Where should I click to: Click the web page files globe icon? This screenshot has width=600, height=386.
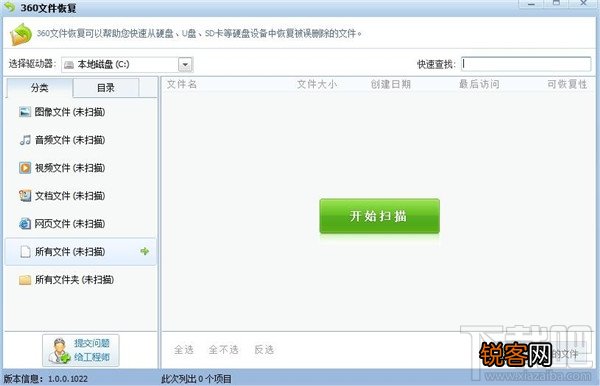coord(25,223)
